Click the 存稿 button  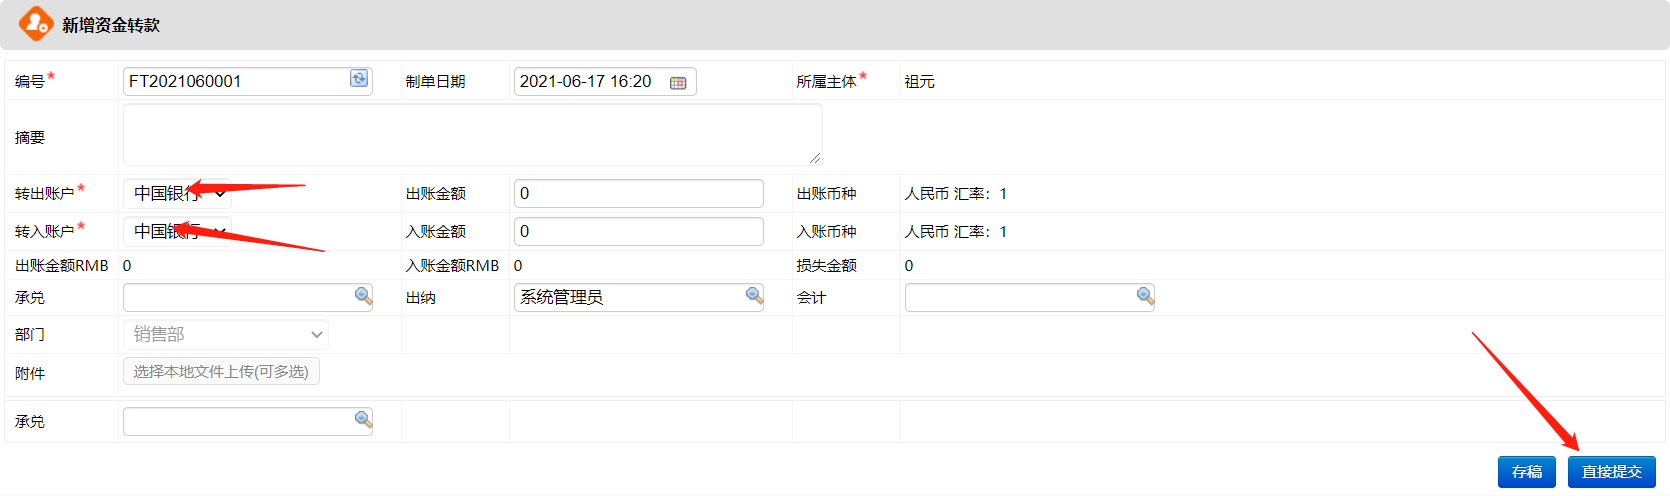pos(1526,472)
